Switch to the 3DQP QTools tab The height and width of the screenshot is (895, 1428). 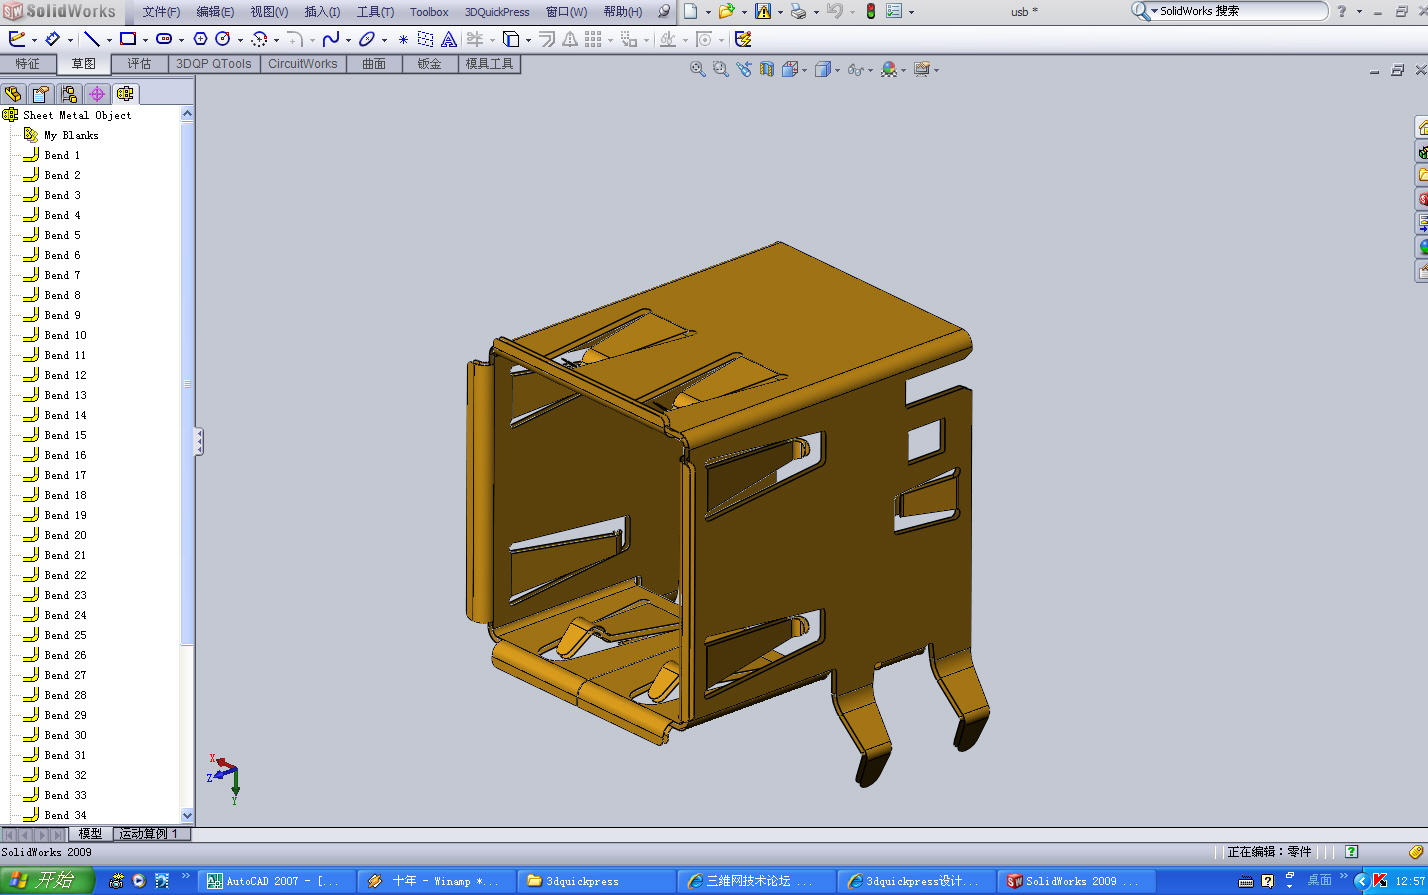point(214,64)
